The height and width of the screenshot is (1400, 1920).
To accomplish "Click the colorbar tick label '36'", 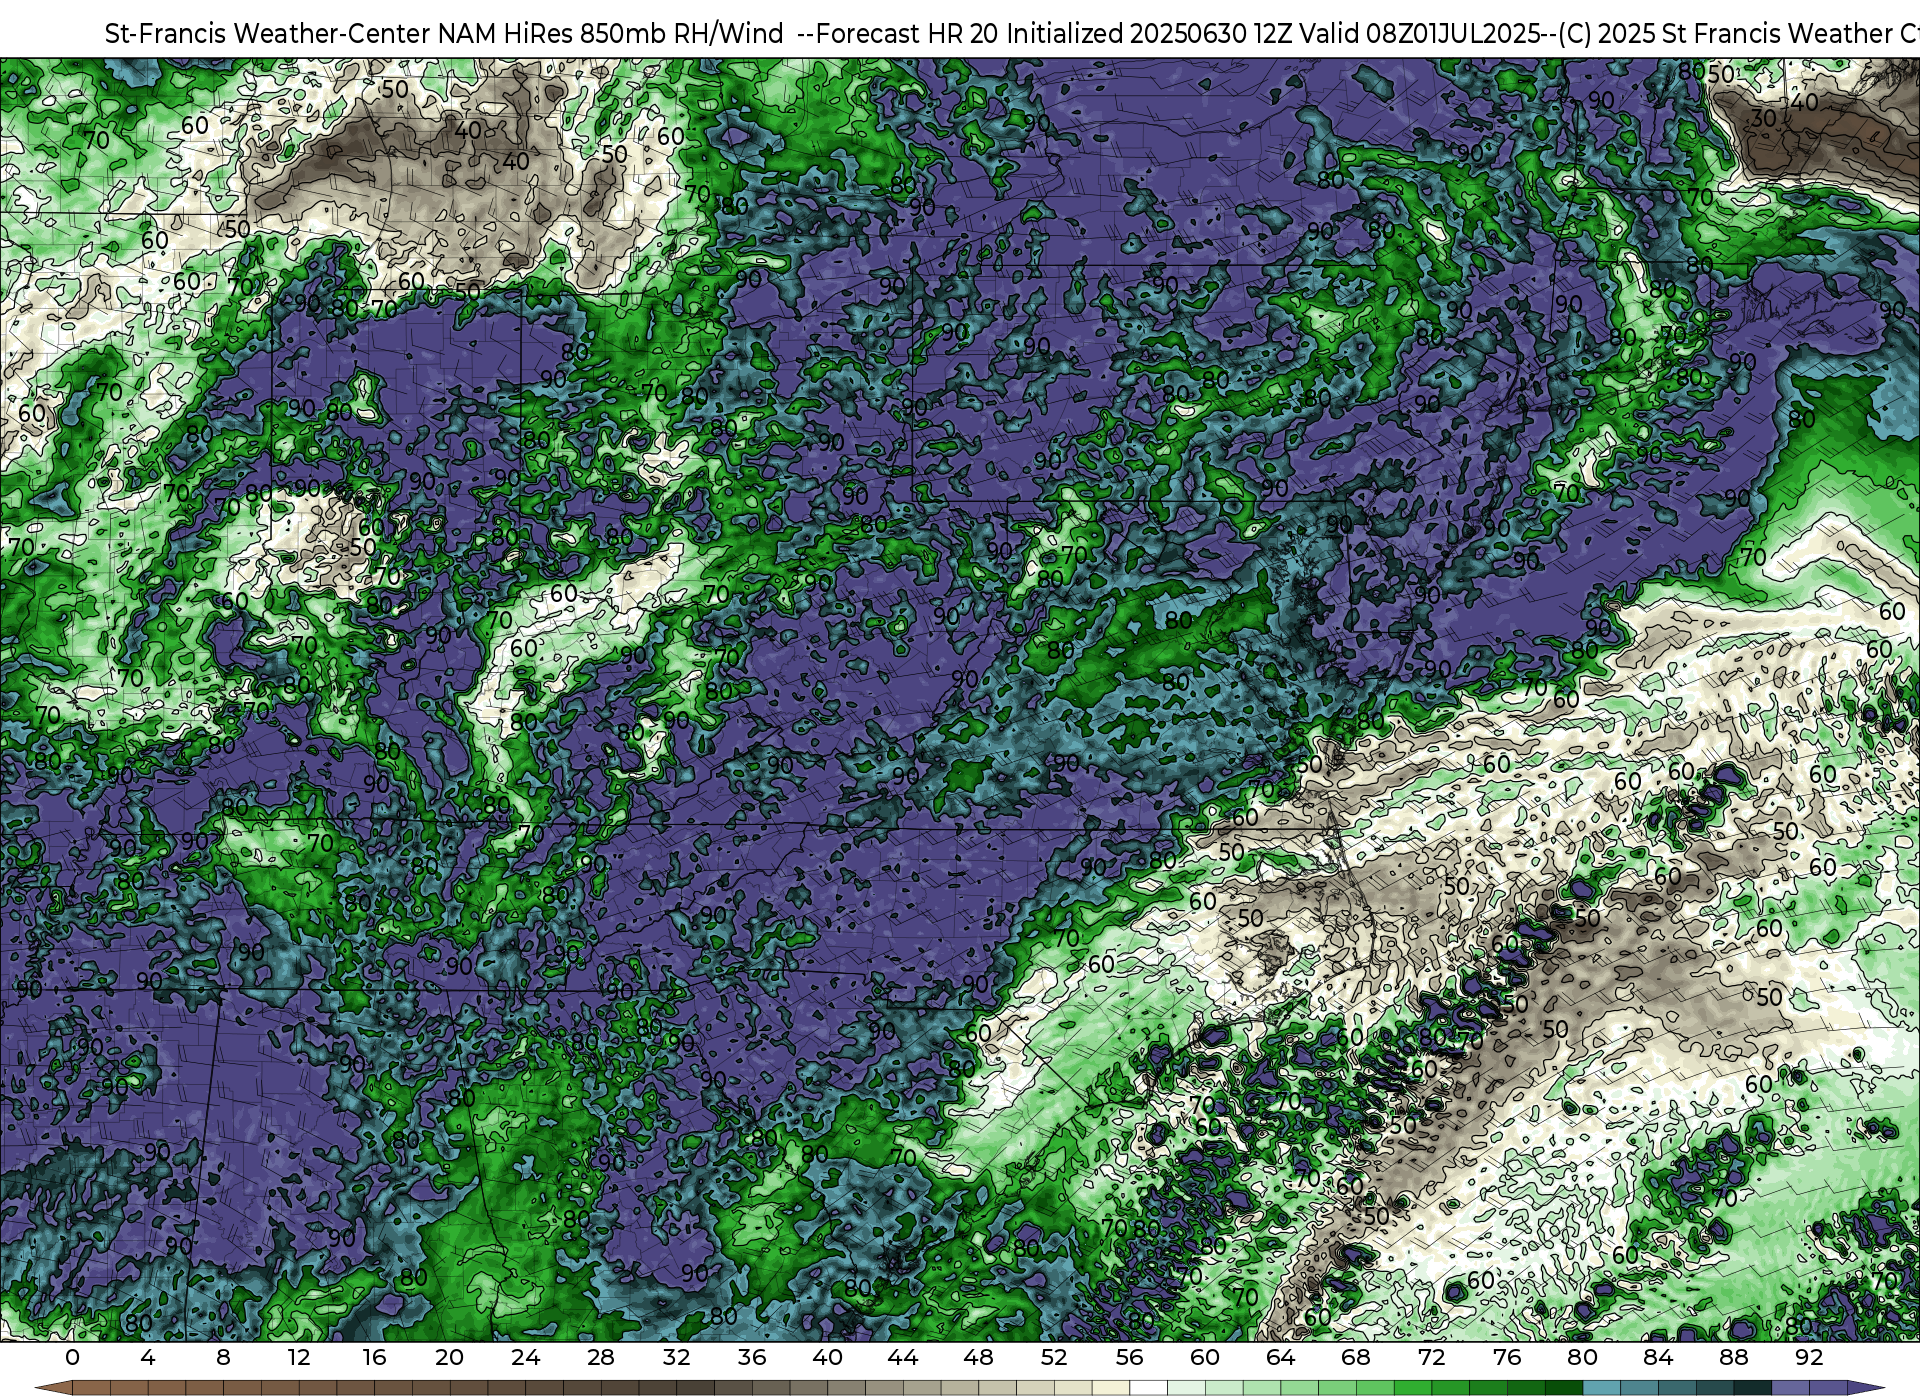I will (752, 1357).
